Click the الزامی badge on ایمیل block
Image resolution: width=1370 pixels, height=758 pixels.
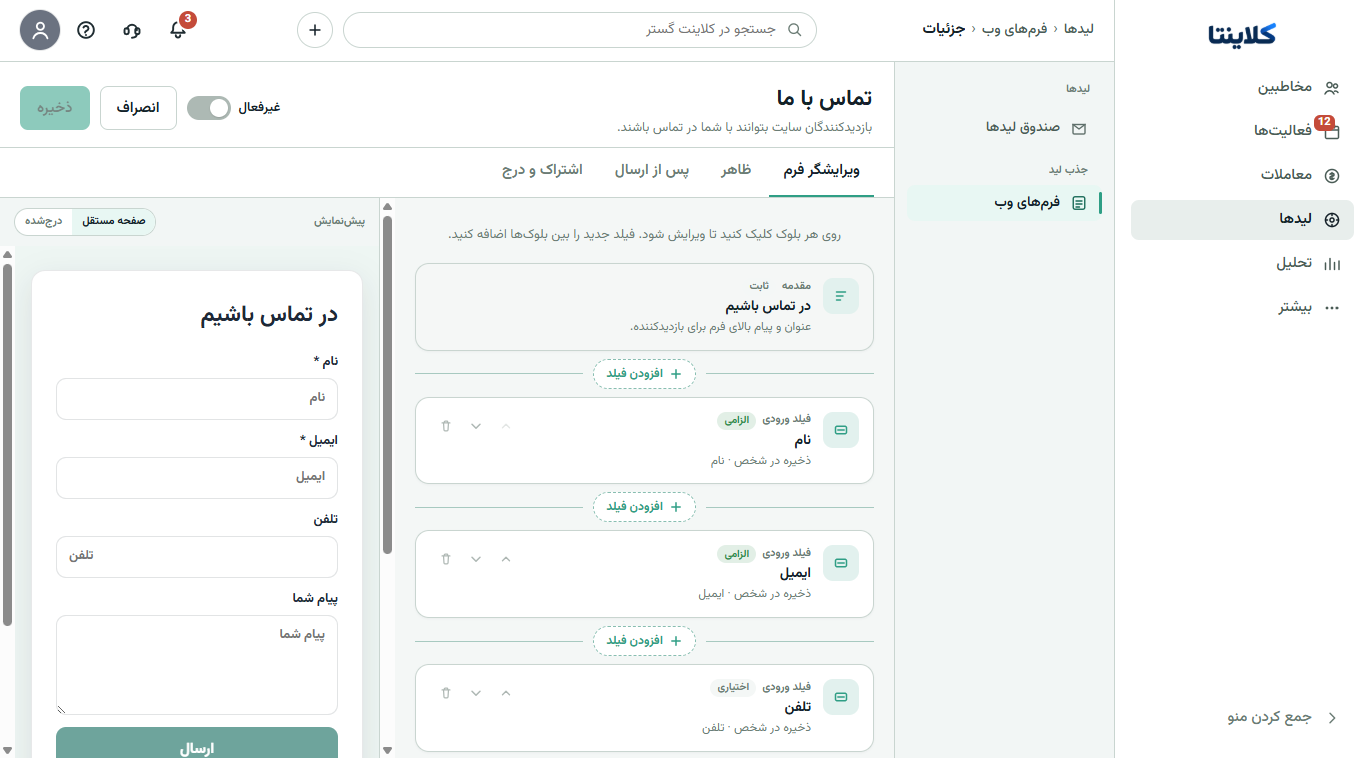pos(737,553)
